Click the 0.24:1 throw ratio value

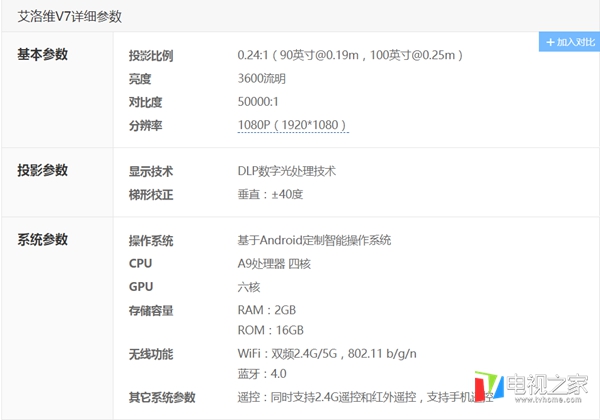point(350,55)
